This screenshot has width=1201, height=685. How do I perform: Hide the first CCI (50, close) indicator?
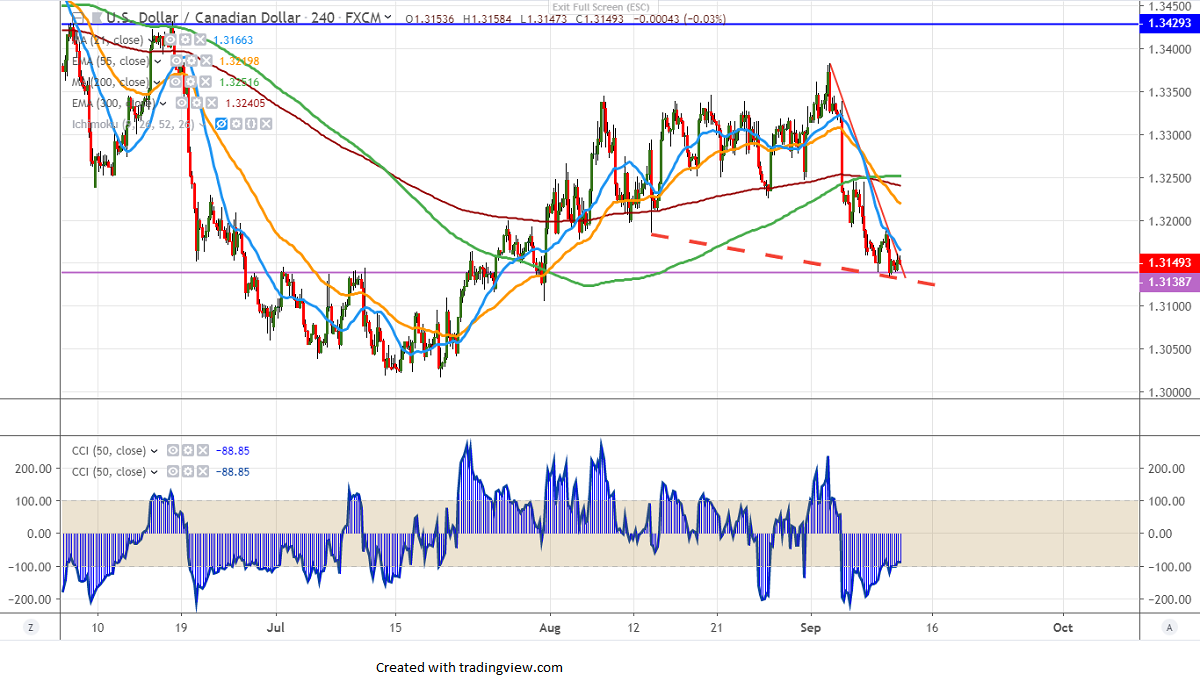(173, 451)
